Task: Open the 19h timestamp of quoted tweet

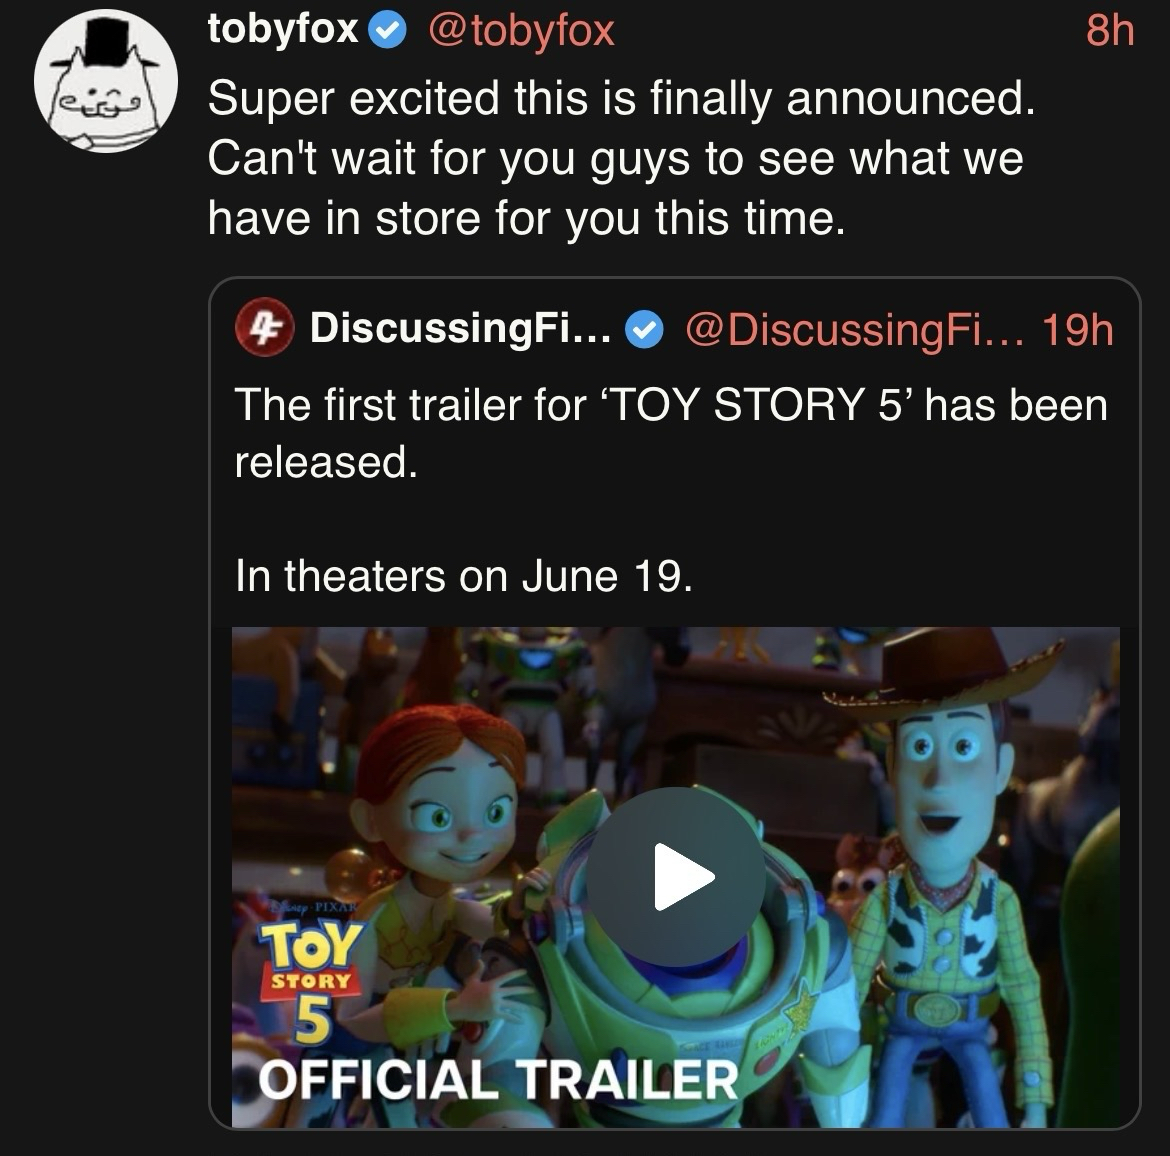Action: pos(1076,328)
